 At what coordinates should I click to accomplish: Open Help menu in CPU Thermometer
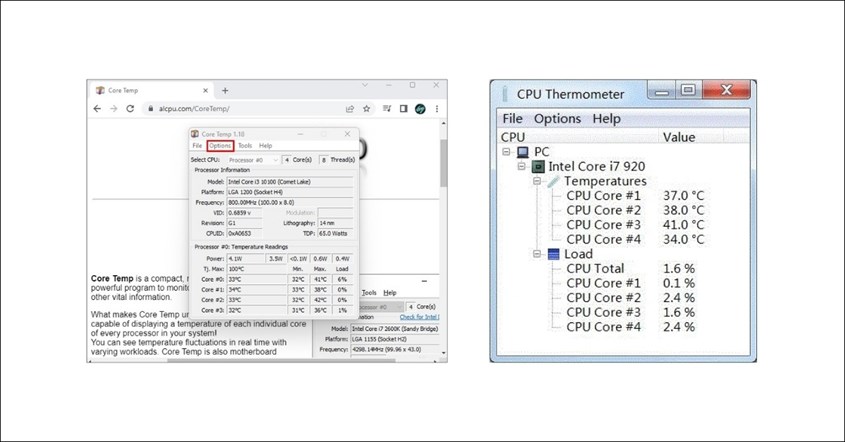[606, 119]
